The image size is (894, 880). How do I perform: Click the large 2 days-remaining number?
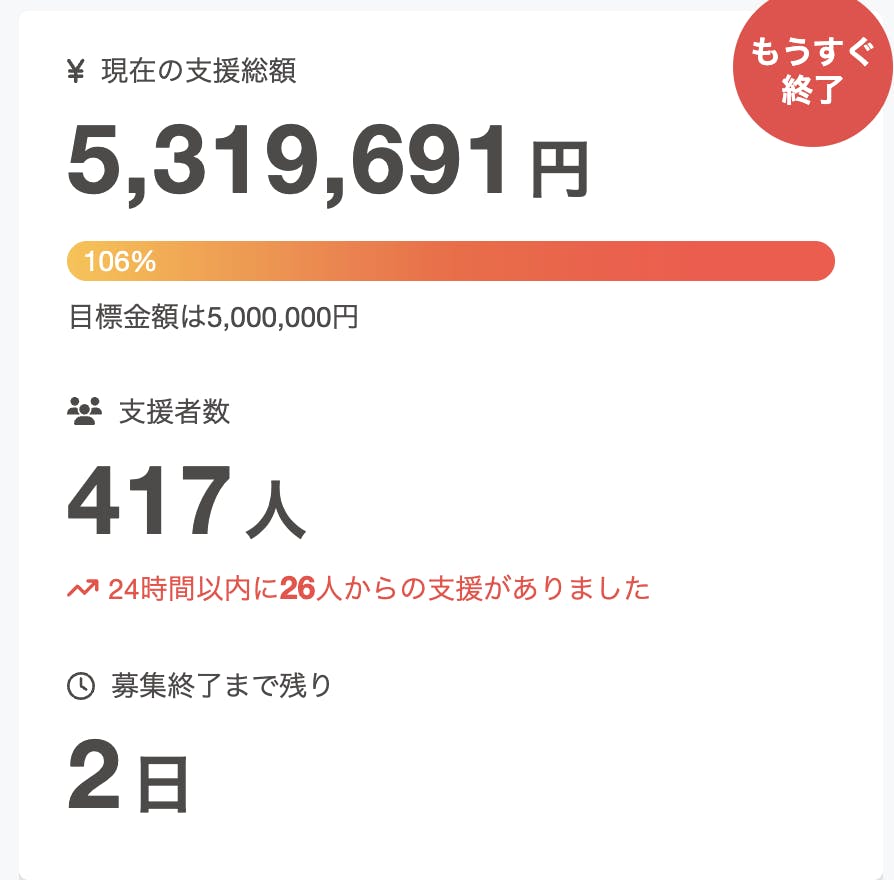point(95,775)
